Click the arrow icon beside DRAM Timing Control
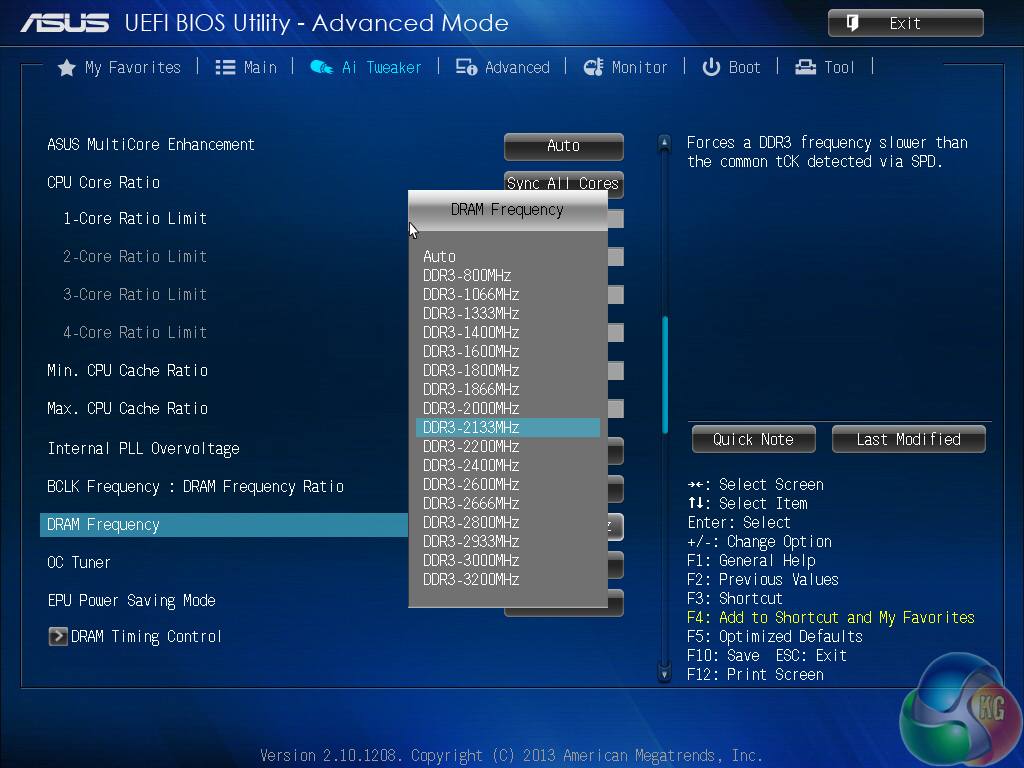The height and width of the screenshot is (768, 1024). (58, 636)
